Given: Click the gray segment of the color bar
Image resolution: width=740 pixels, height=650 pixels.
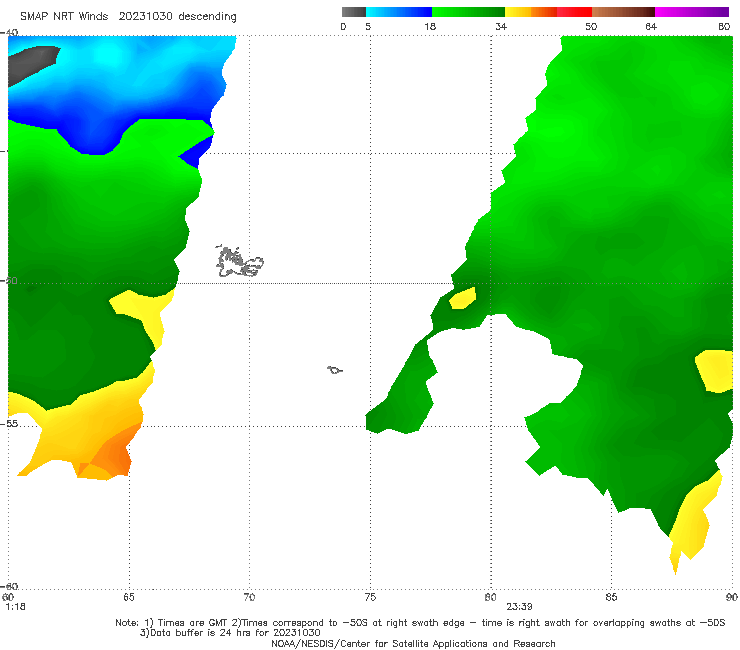Looking at the screenshot, I should pos(354,12).
